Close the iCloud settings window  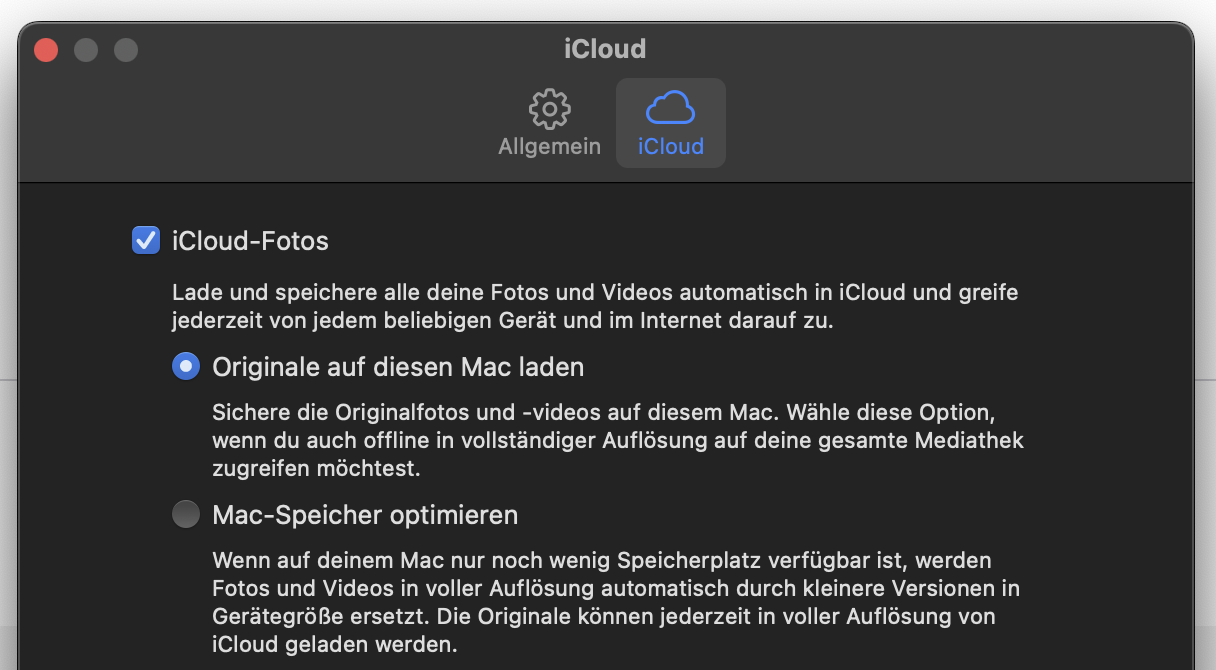click(46, 49)
